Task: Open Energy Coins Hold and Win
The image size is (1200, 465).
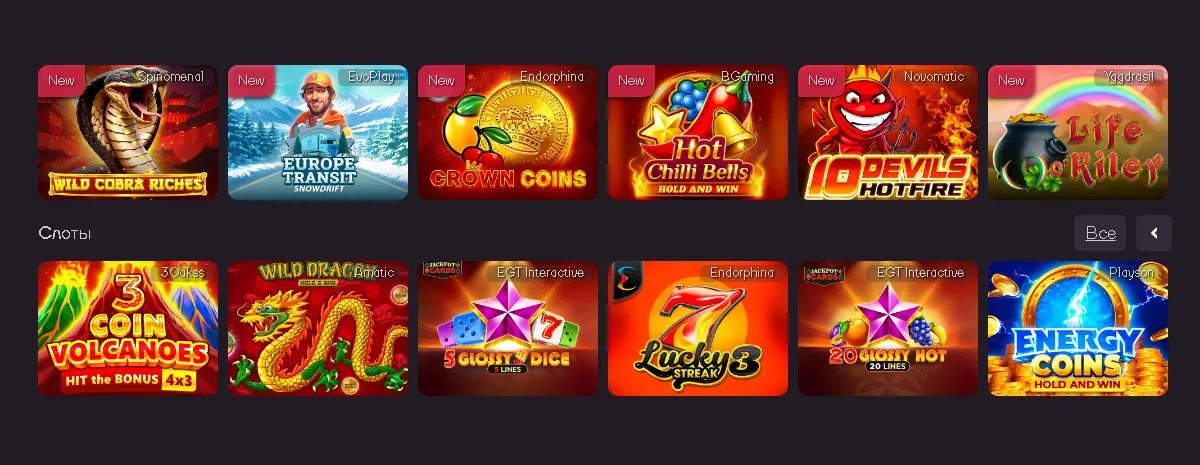Action: click(1078, 329)
